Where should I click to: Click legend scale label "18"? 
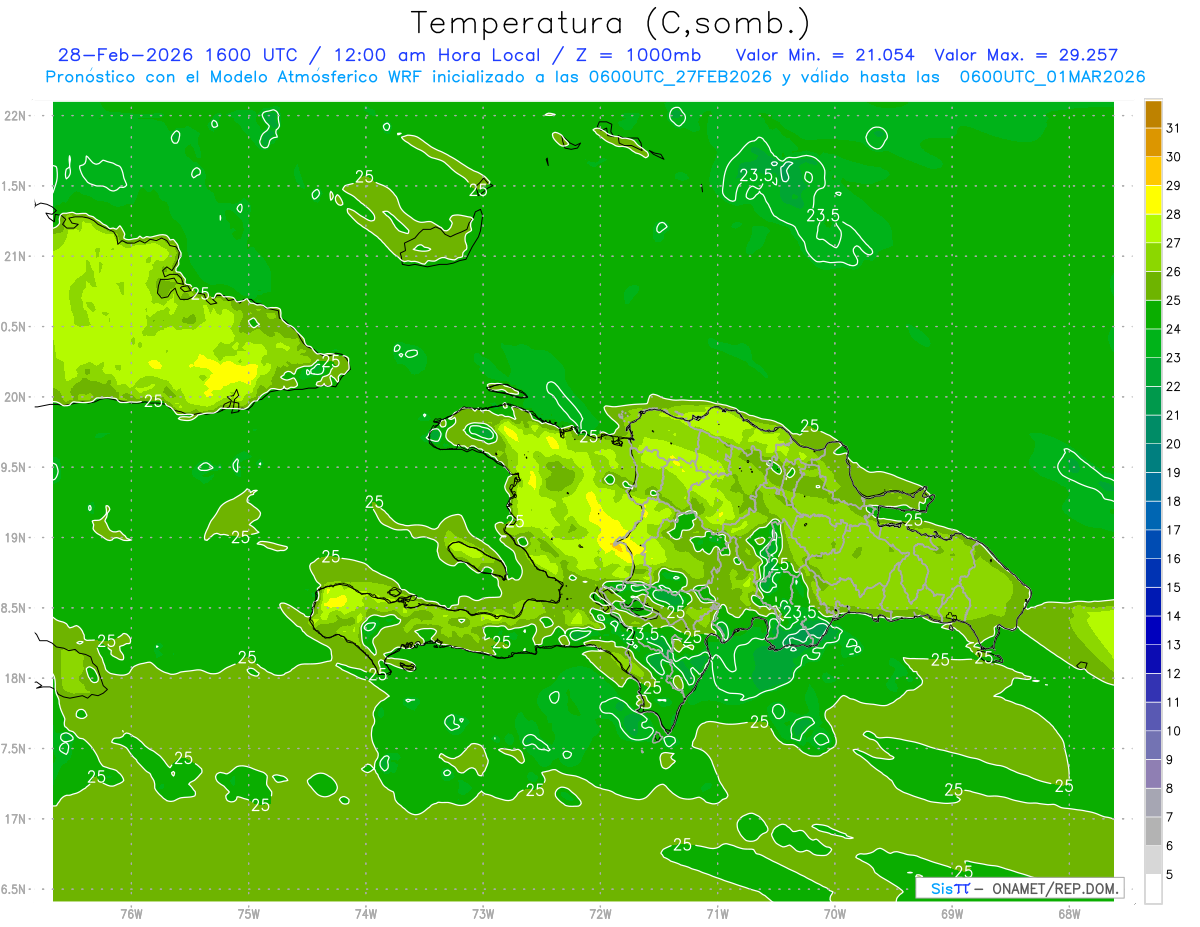pyautogui.click(x=1174, y=501)
